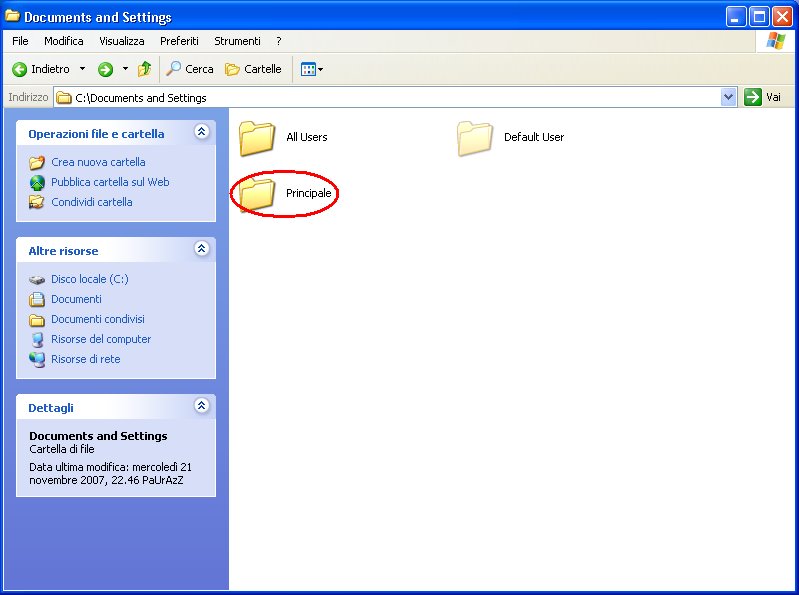799x595 pixels.
Task: Open the File menu
Action: [20, 41]
